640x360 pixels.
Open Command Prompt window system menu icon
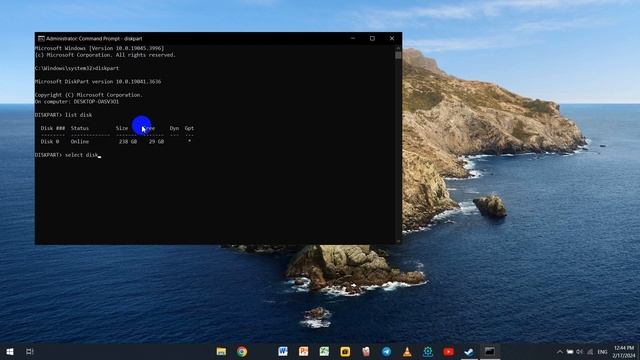pos(41,38)
